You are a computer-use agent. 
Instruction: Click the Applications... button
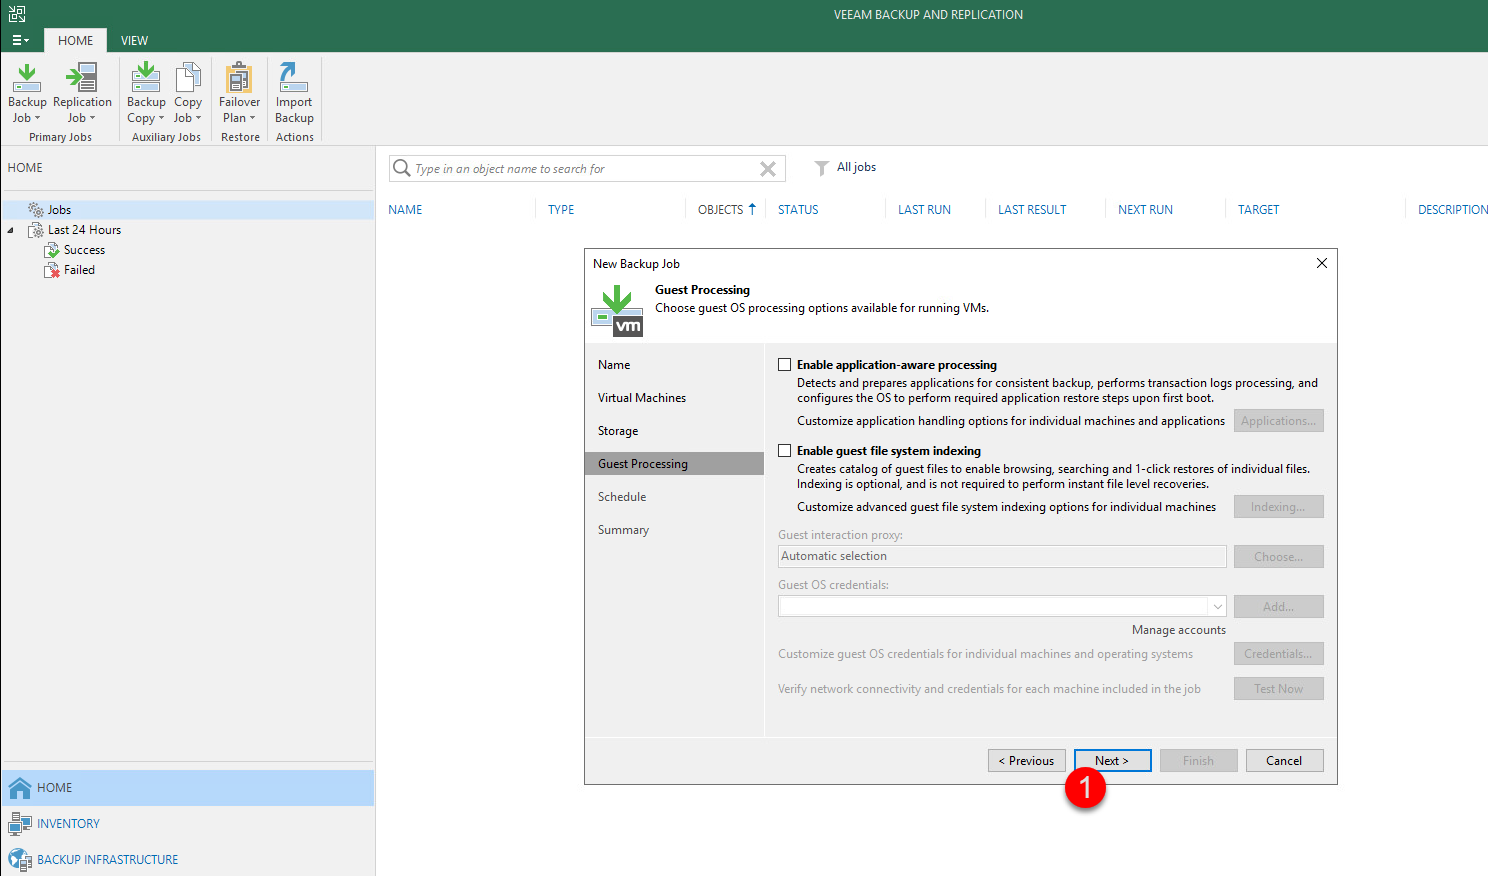click(x=1279, y=421)
